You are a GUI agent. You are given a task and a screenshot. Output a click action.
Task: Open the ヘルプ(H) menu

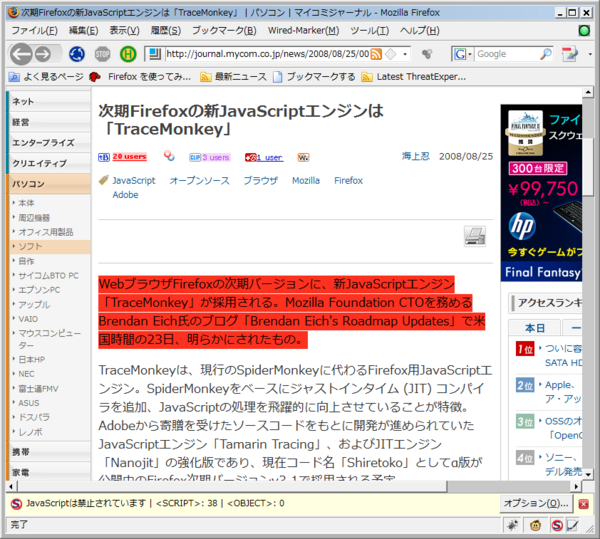pos(420,31)
